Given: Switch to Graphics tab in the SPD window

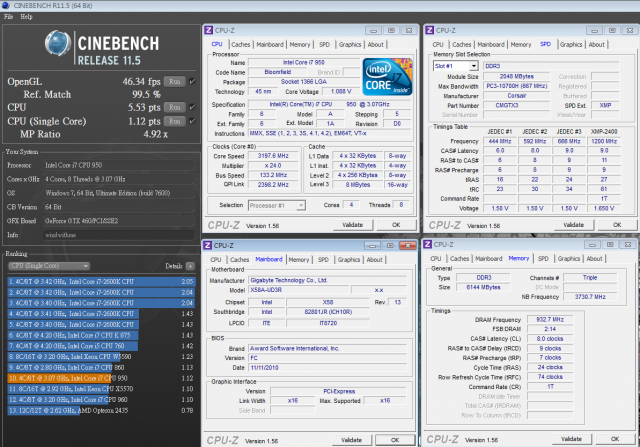Looking at the screenshot, I should (x=571, y=44).
